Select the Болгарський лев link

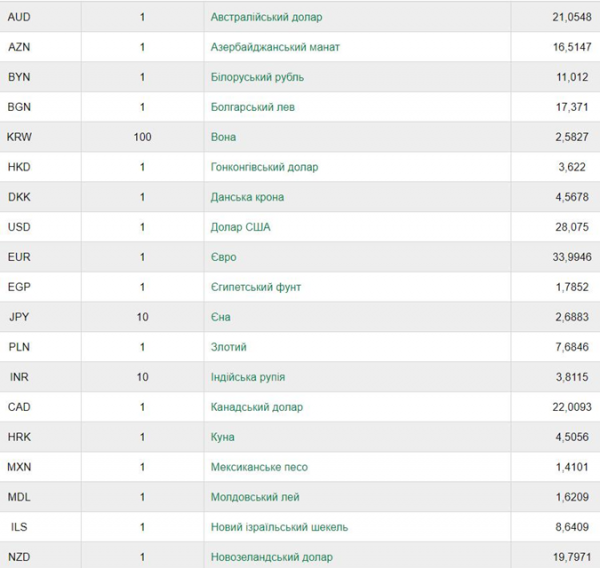[x=253, y=107]
